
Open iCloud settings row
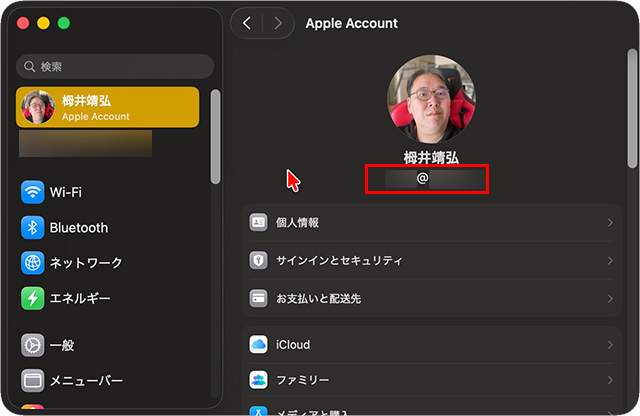(x=431, y=345)
